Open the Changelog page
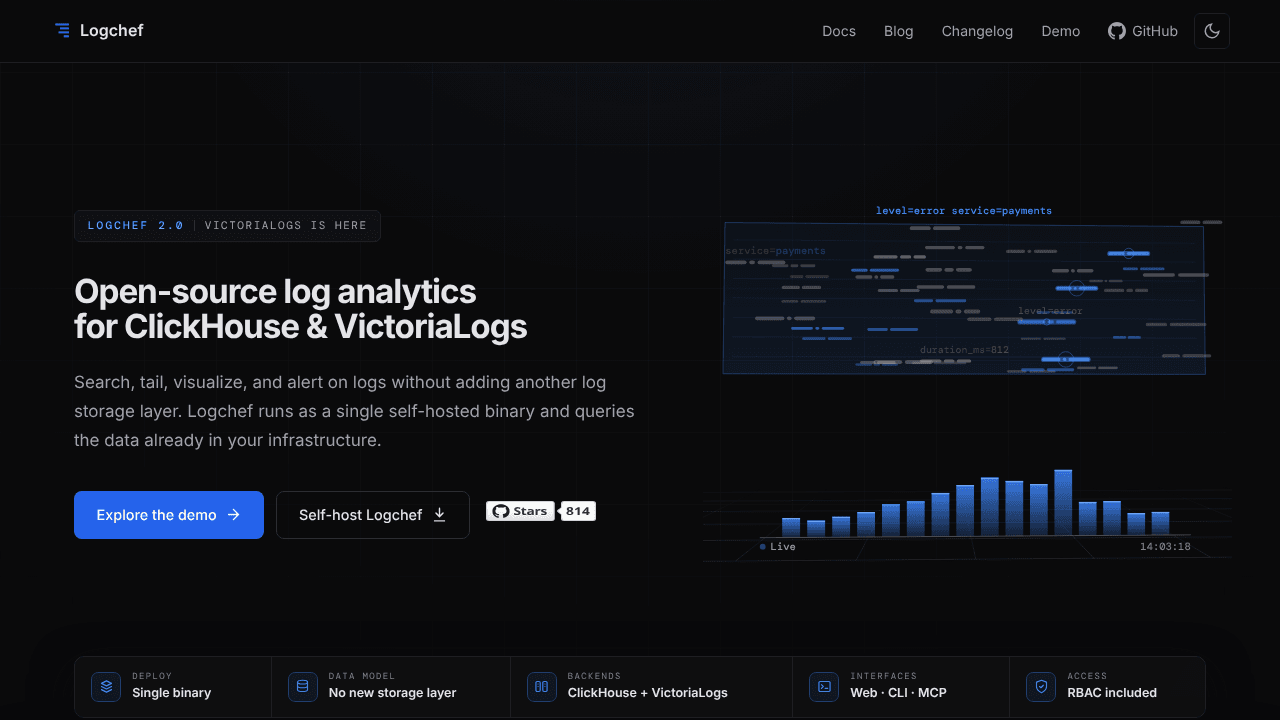1280x720 pixels. point(977,31)
